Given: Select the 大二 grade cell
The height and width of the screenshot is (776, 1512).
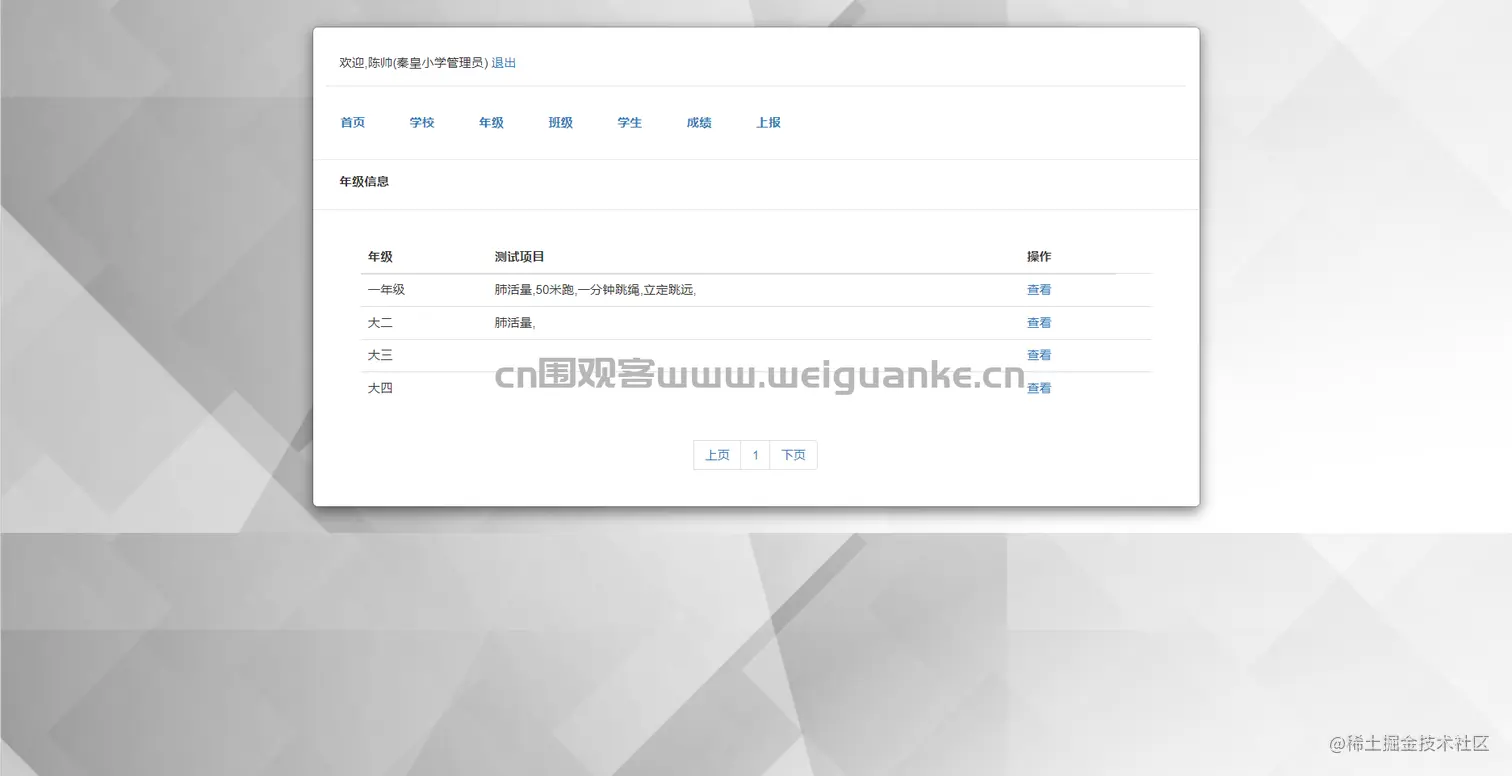Looking at the screenshot, I should (x=380, y=323).
